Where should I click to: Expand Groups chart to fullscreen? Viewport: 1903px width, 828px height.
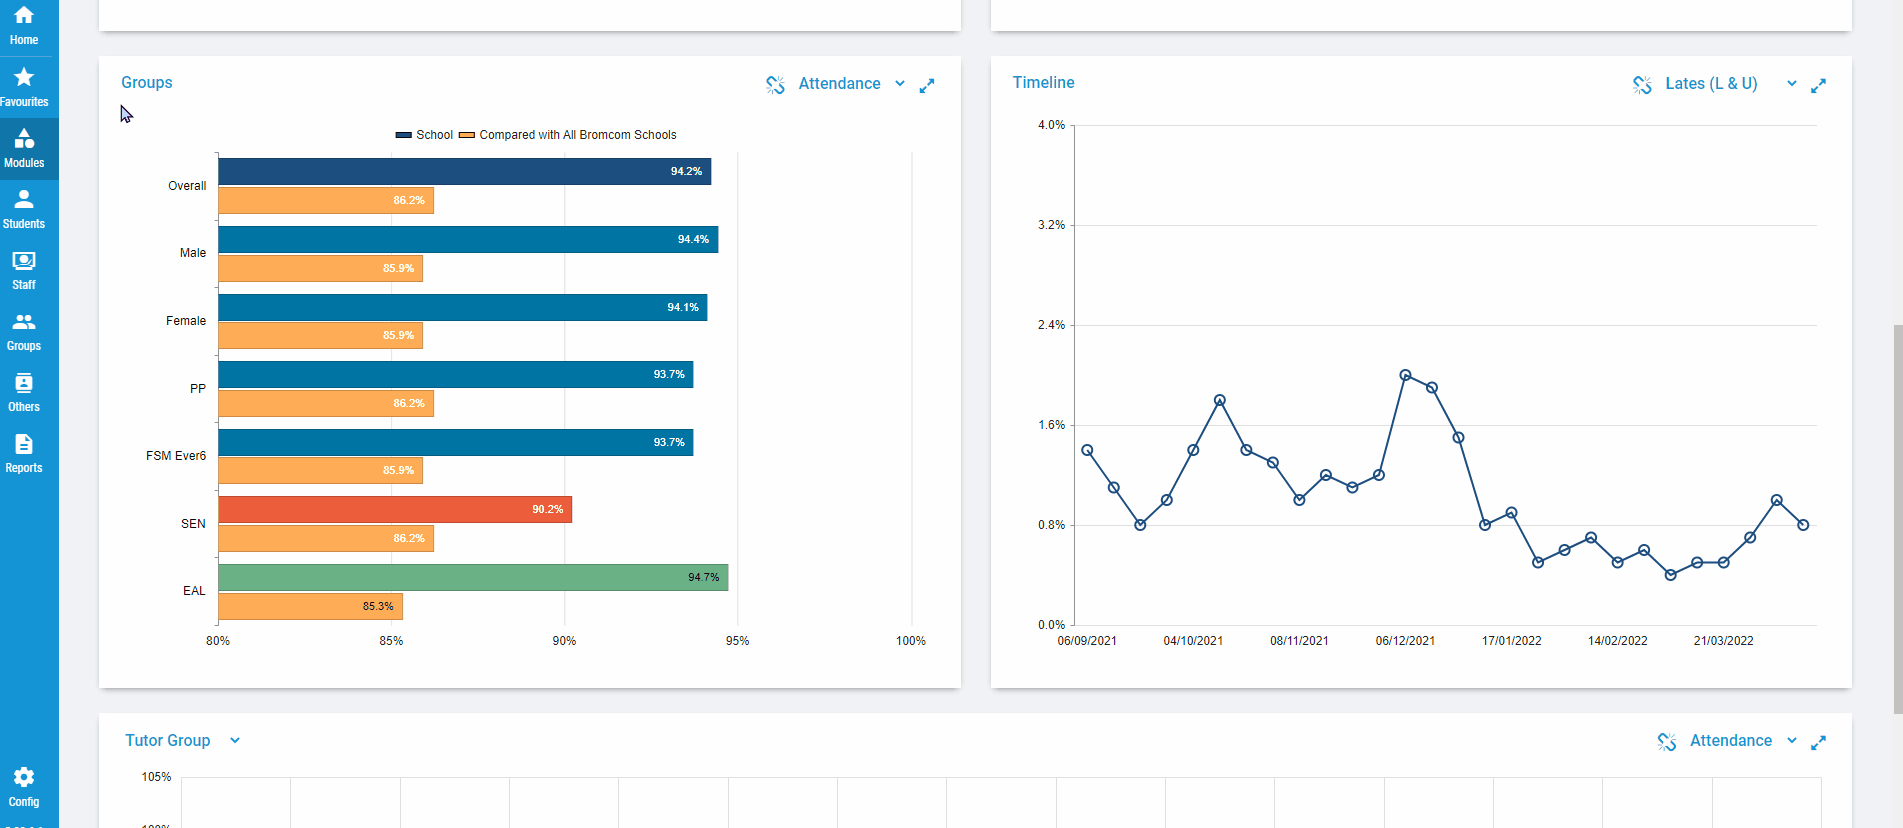pyautogui.click(x=927, y=85)
